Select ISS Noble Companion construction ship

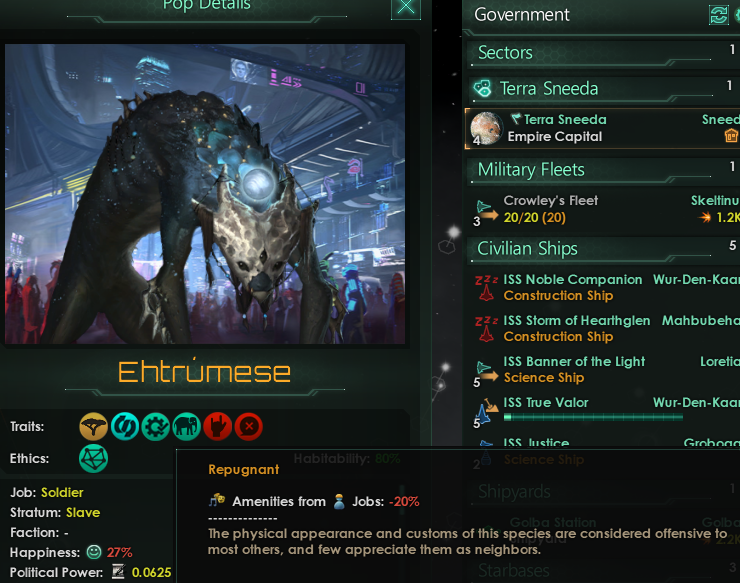[x=605, y=287]
